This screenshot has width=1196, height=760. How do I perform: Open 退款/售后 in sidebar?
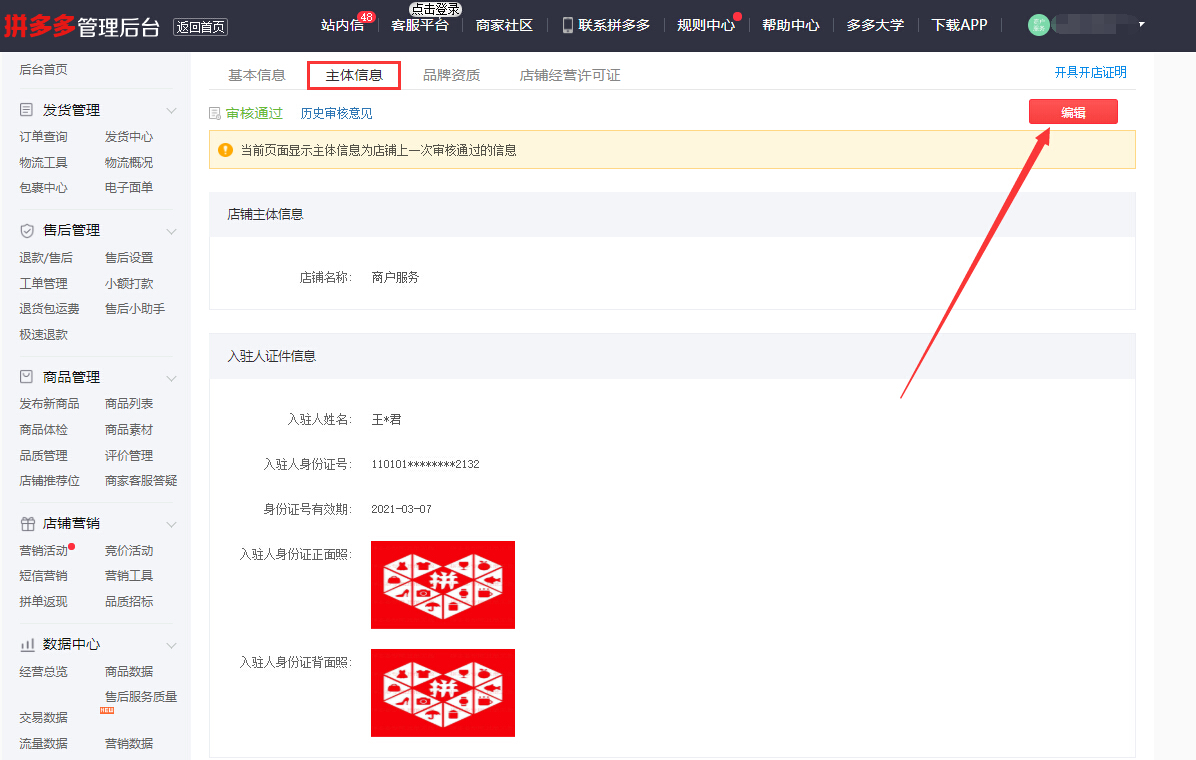(x=46, y=258)
